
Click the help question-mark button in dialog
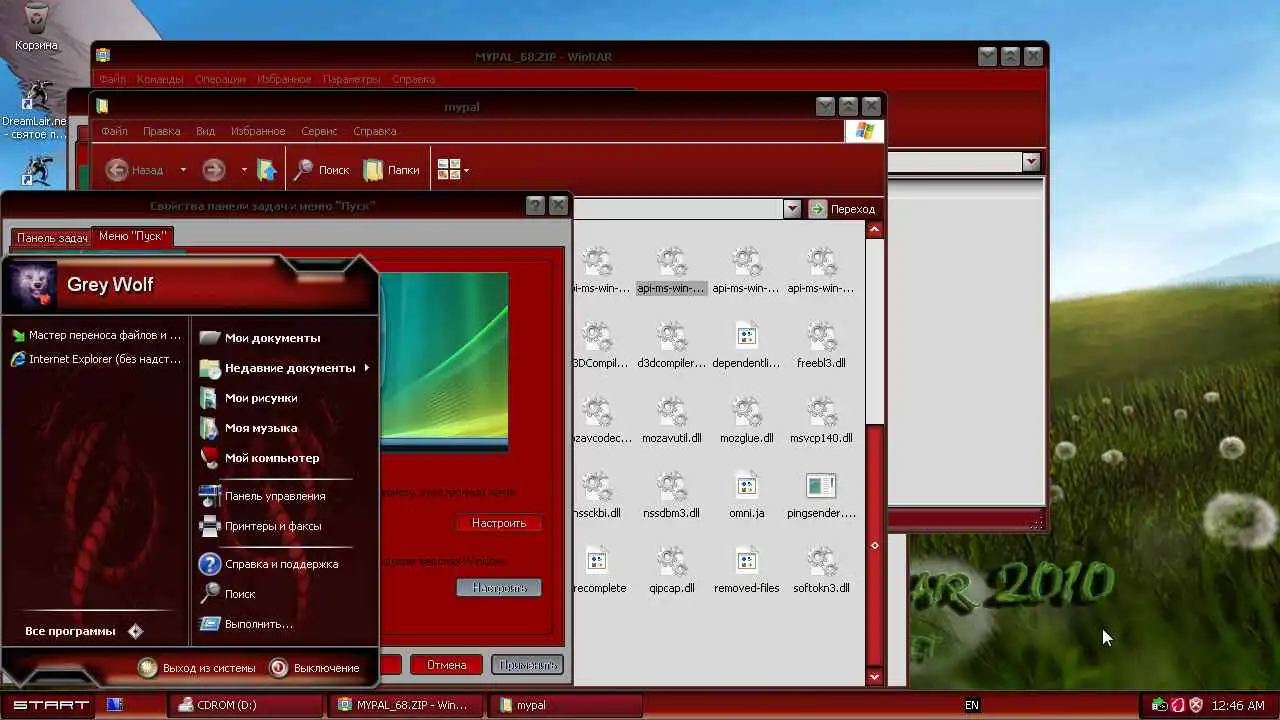[x=535, y=205]
